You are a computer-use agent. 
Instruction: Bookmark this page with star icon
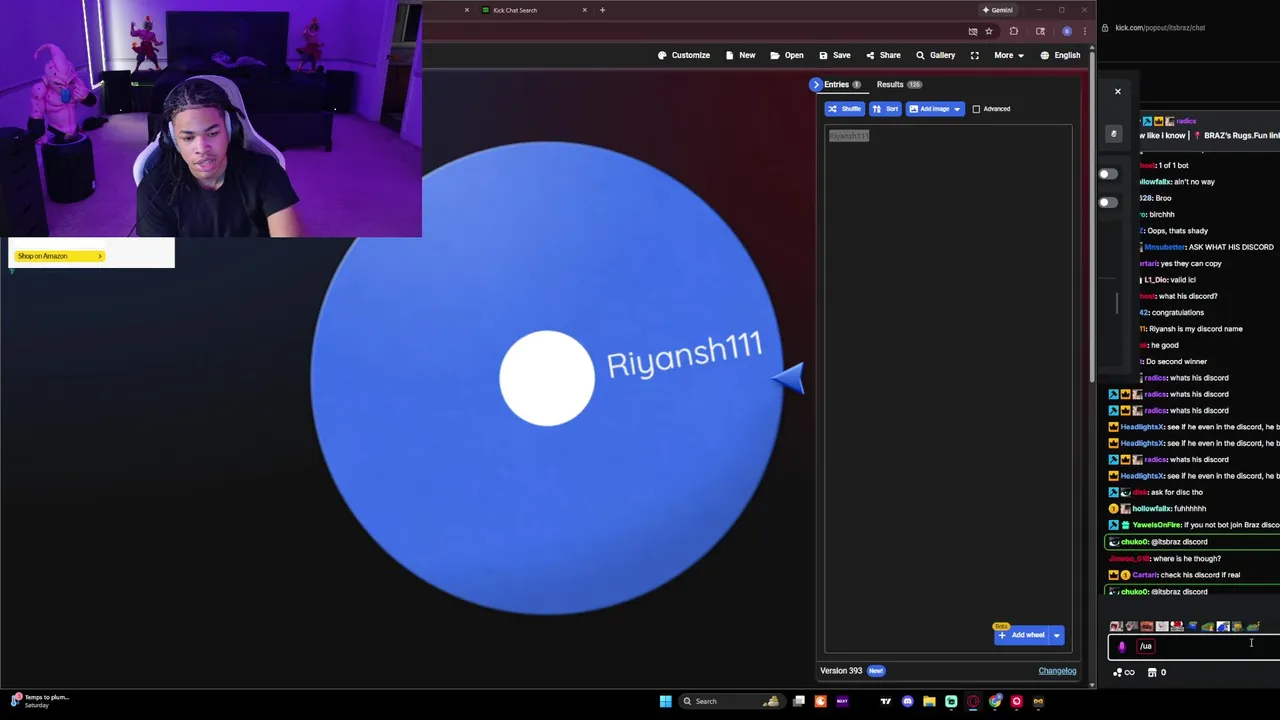coord(988,31)
